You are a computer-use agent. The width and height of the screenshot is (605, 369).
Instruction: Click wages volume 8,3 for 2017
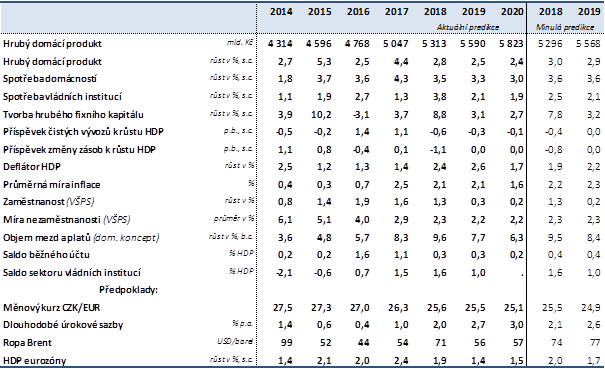click(401, 237)
